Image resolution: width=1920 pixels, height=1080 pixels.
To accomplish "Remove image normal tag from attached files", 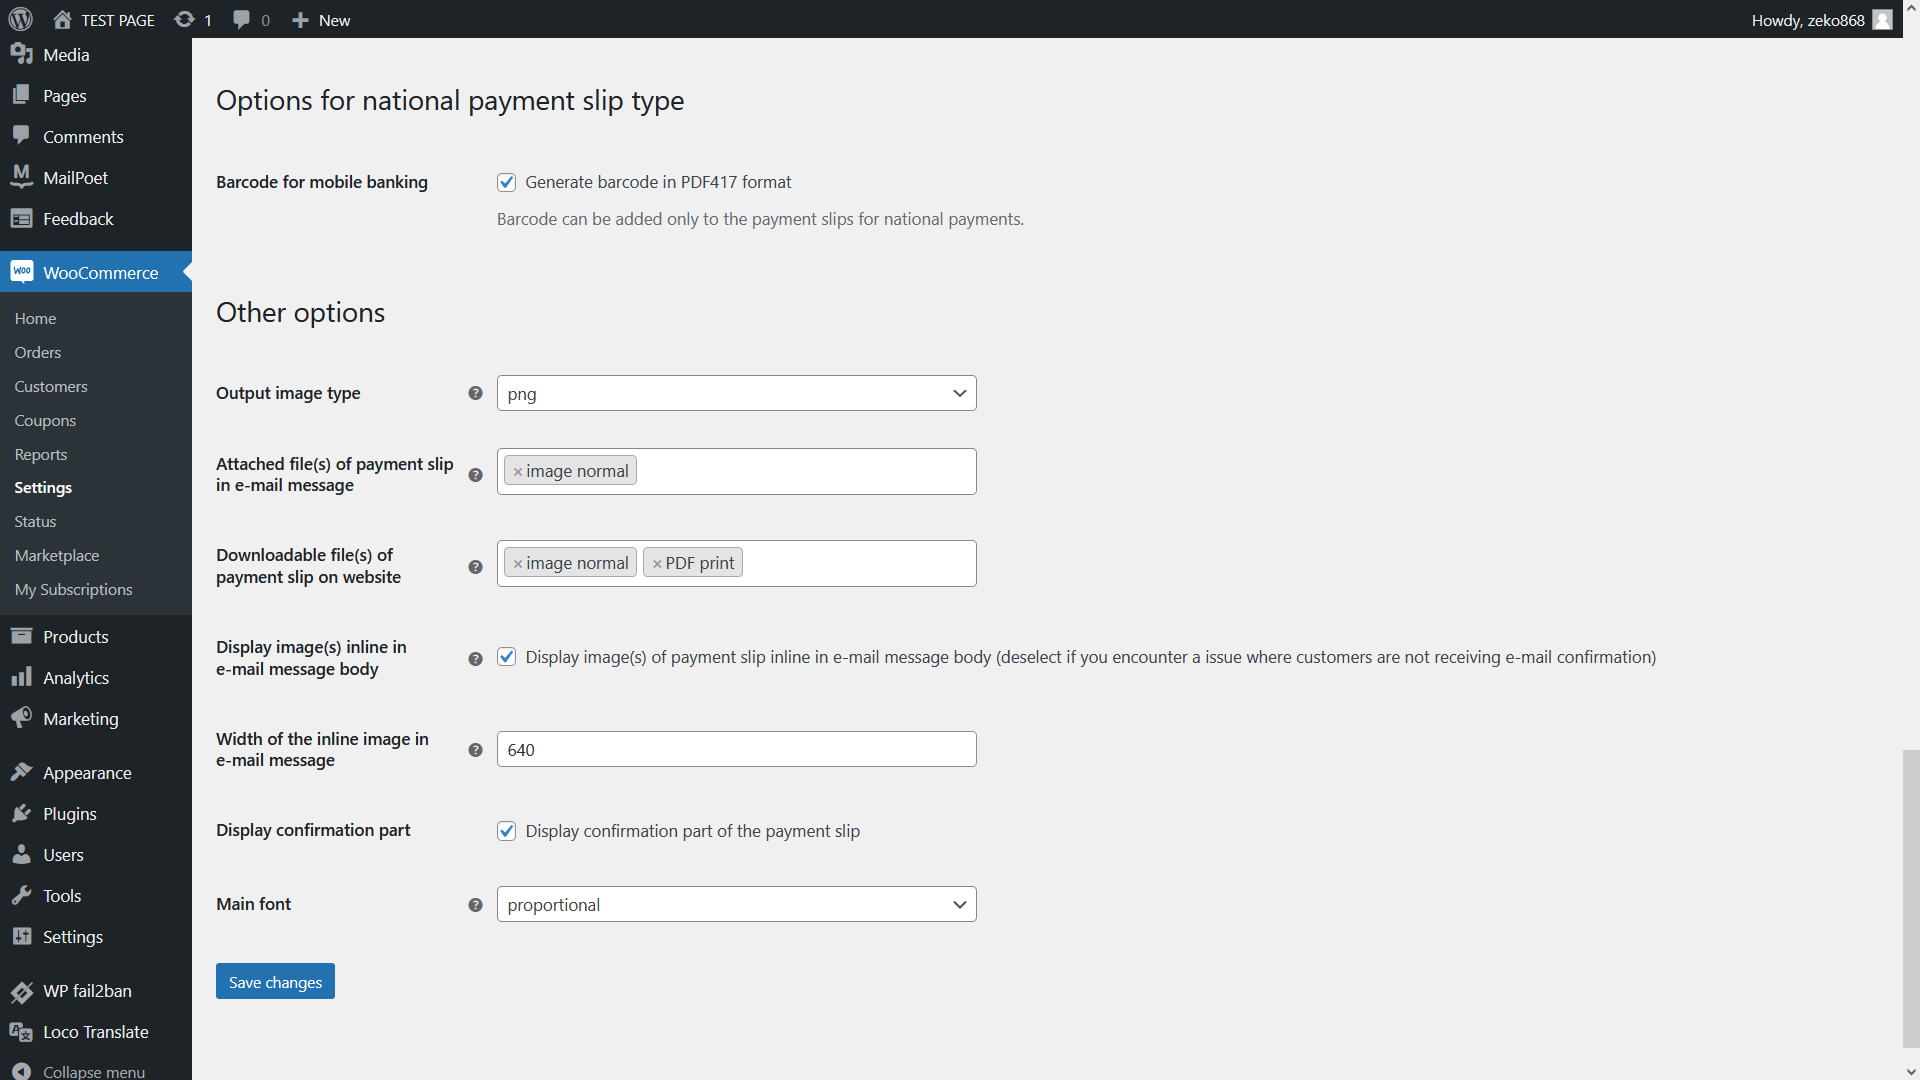I will [x=518, y=471].
